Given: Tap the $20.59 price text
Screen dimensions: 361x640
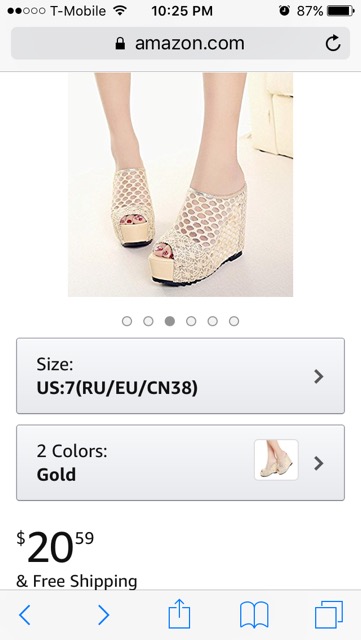Looking at the screenshot, I should (55, 546).
